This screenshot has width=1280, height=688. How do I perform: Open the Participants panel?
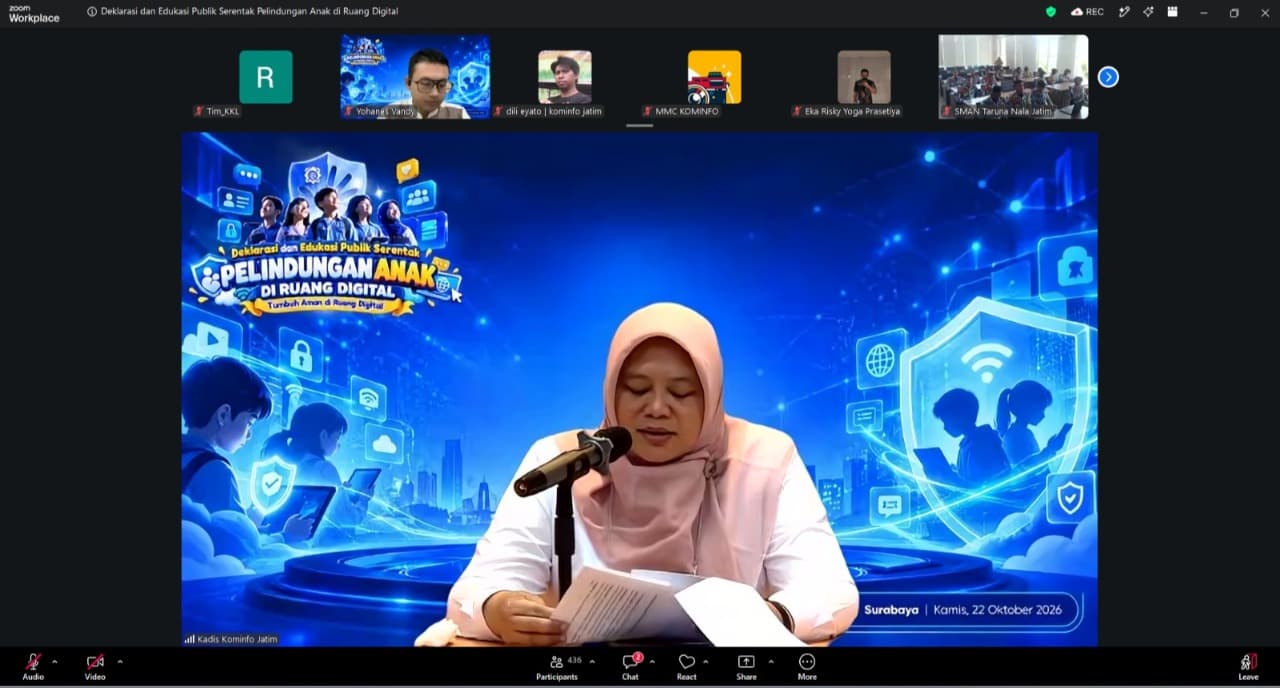coord(557,667)
